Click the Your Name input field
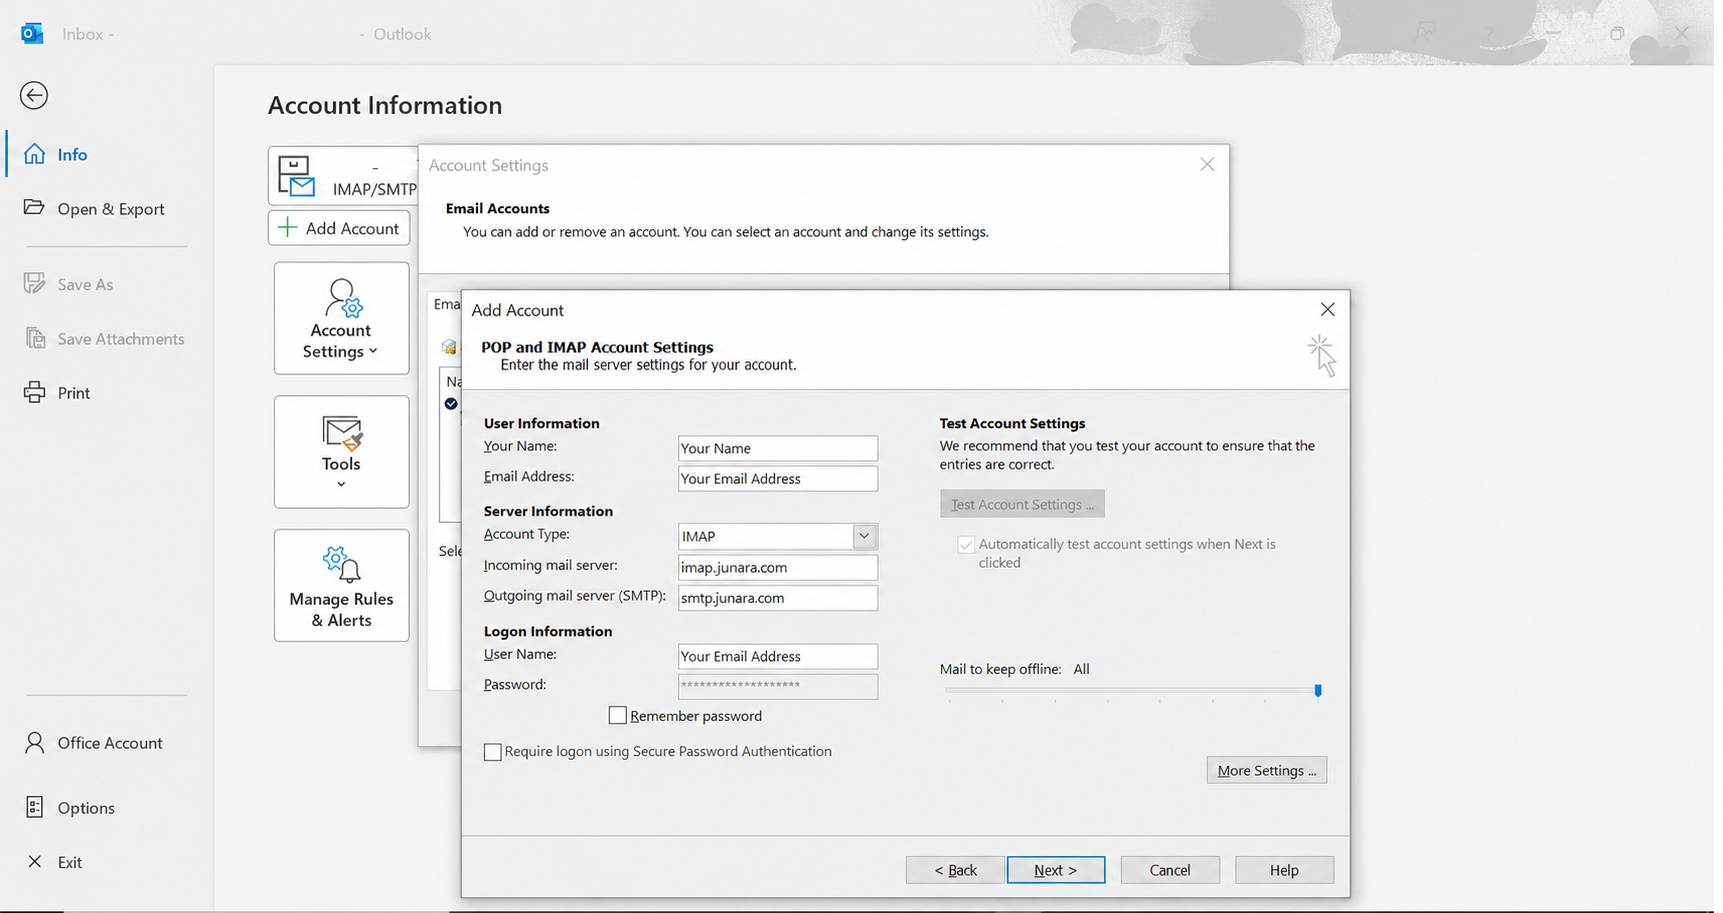Image resolution: width=1723 pixels, height=913 pixels. click(x=777, y=448)
